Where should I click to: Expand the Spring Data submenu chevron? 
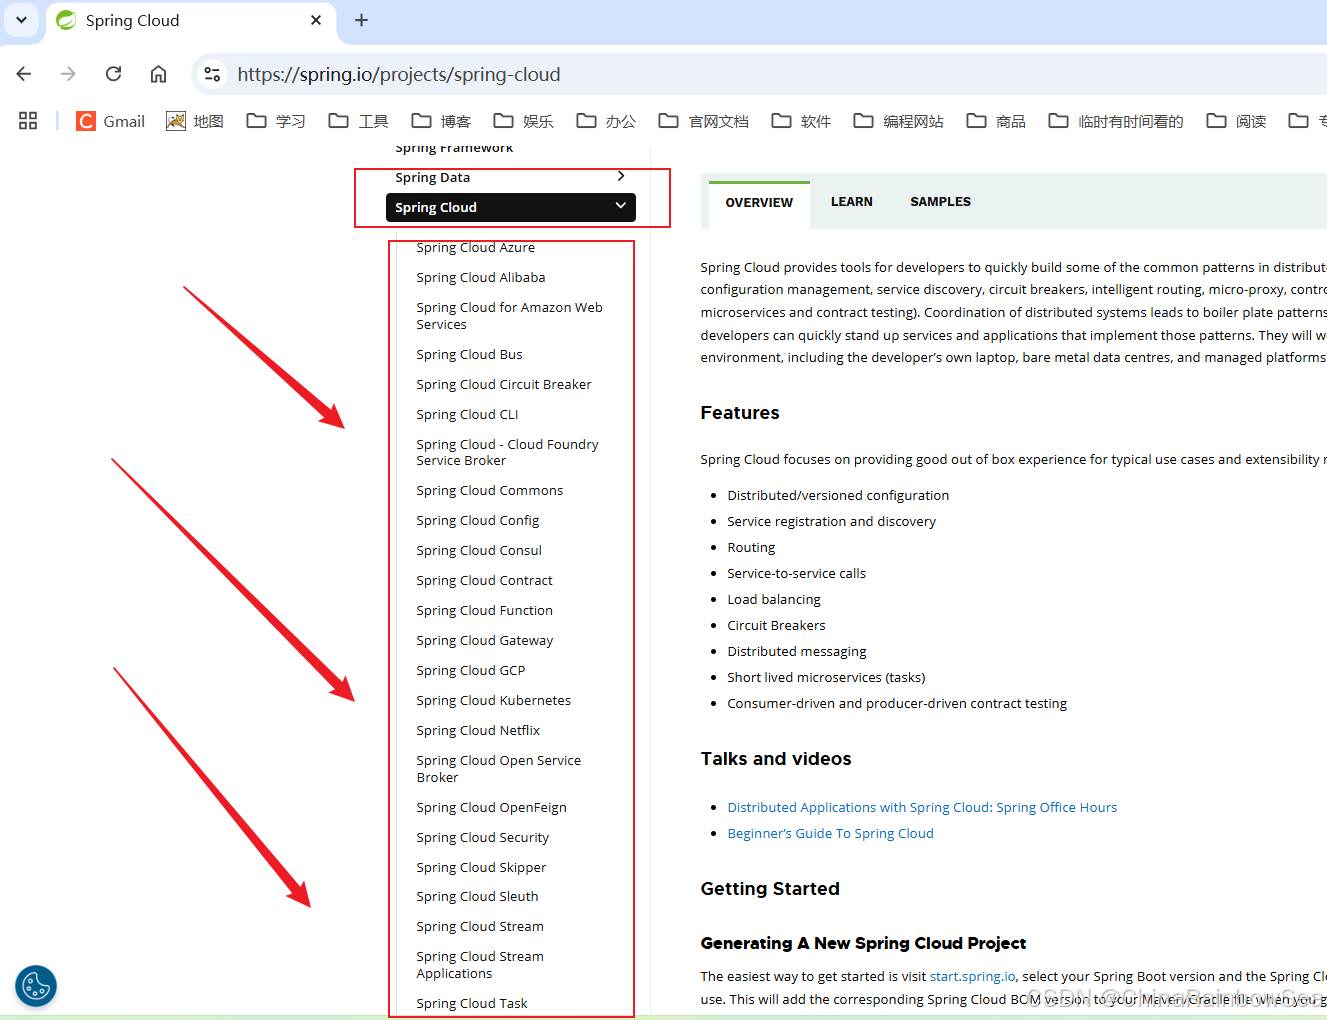[x=621, y=176]
